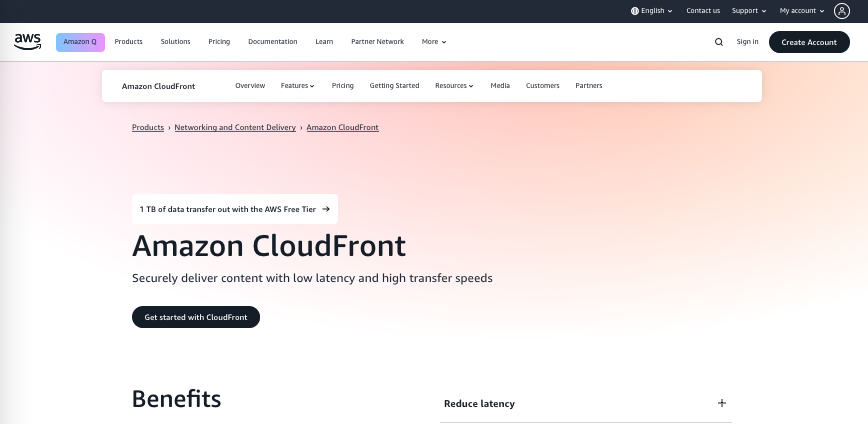Open the Features dropdown in CloudFront nav
Screen dimensions: 868x424
click(x=298, y=86)
